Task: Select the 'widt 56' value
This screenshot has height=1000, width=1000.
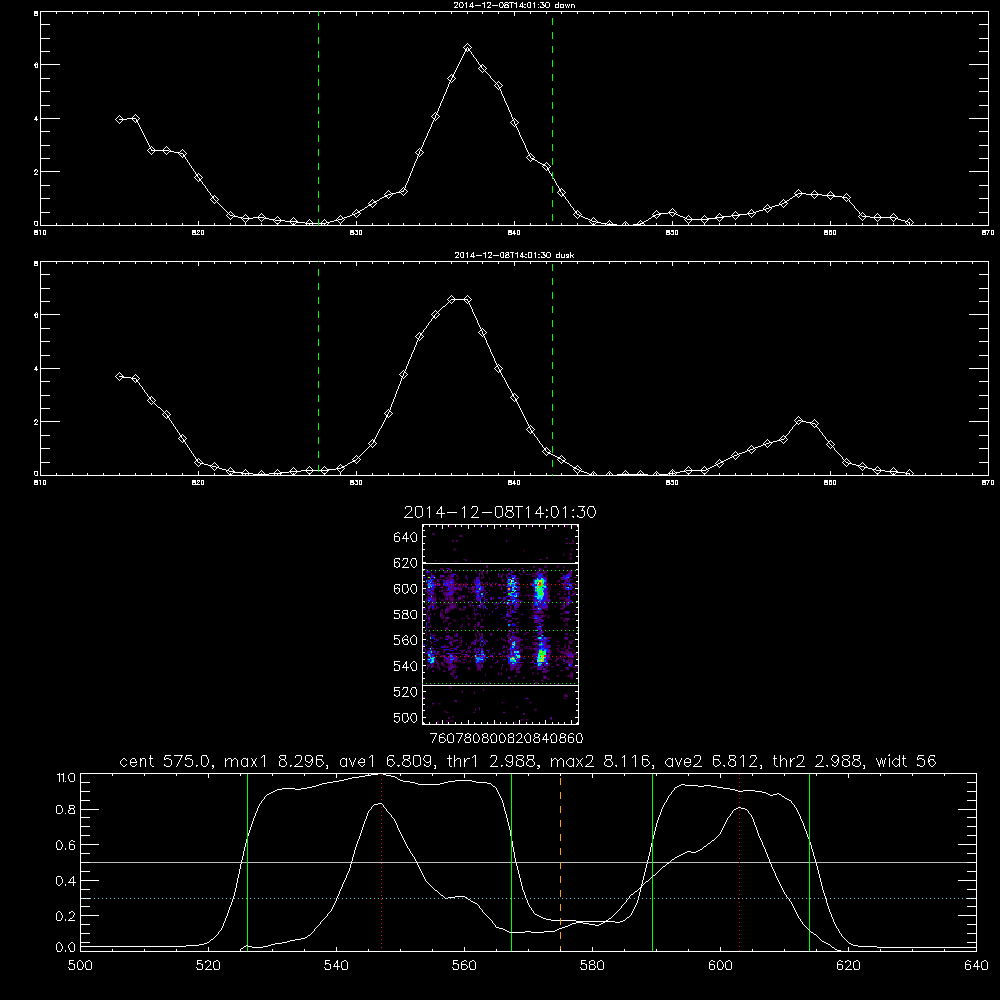Action: (906, 761)
